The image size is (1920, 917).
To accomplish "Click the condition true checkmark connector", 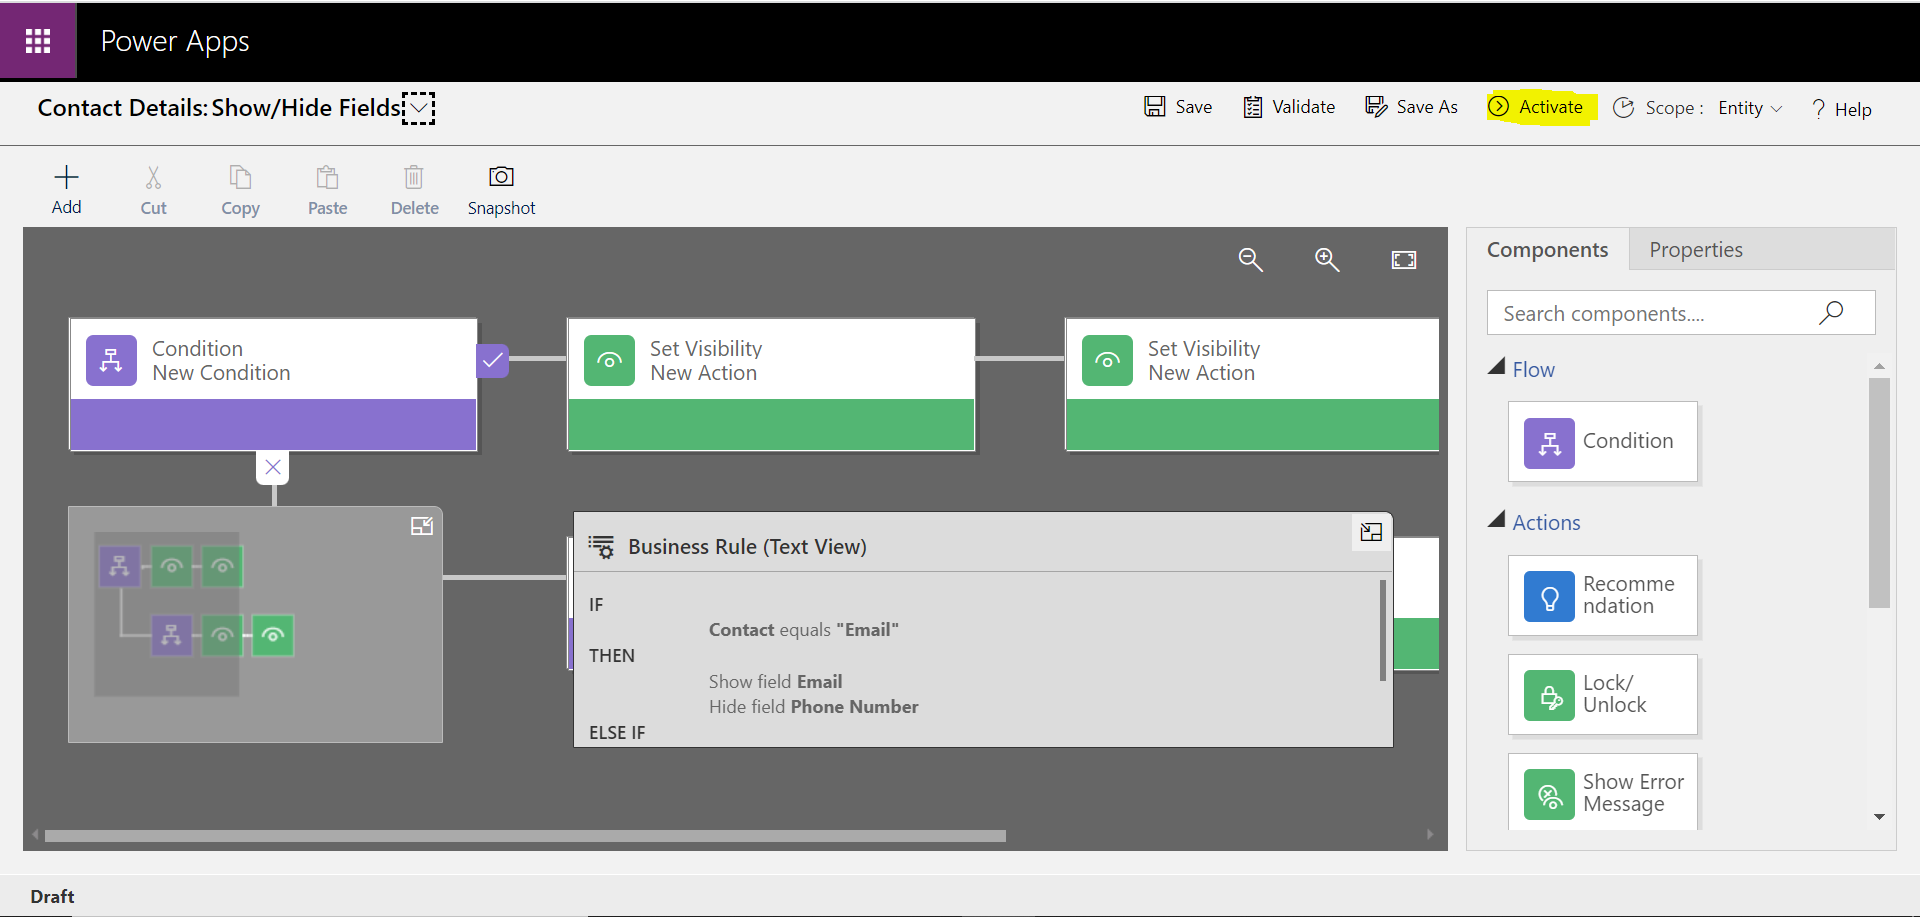I will 493,360.
